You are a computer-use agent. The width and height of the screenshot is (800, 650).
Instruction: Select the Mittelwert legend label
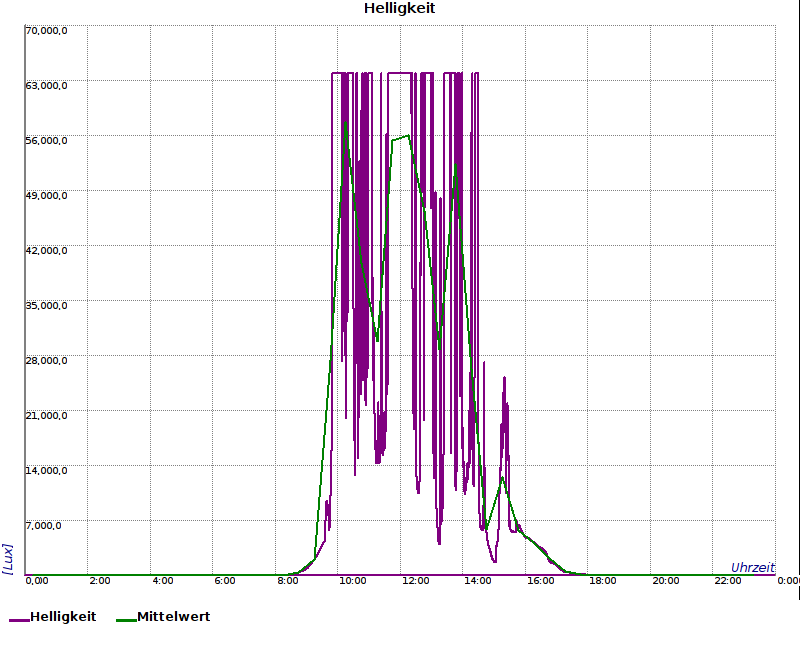click(x=173, y=617)
